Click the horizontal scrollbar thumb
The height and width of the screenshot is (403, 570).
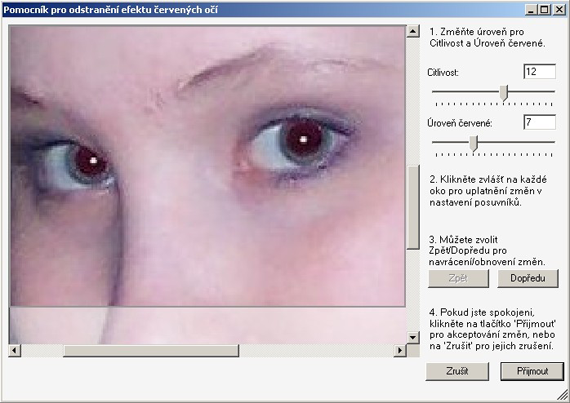pos(151,351)
